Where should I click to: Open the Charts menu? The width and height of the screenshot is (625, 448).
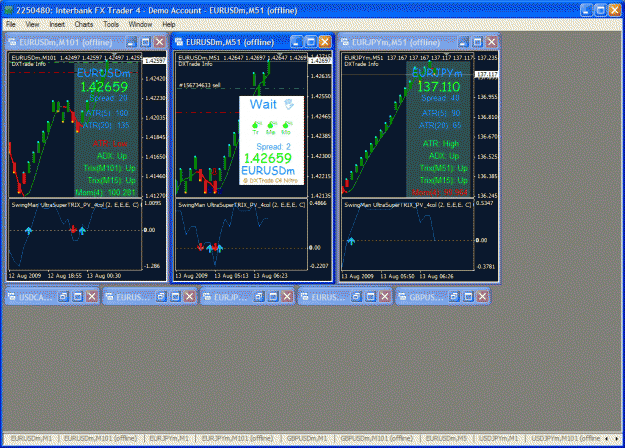coord(84,24)
